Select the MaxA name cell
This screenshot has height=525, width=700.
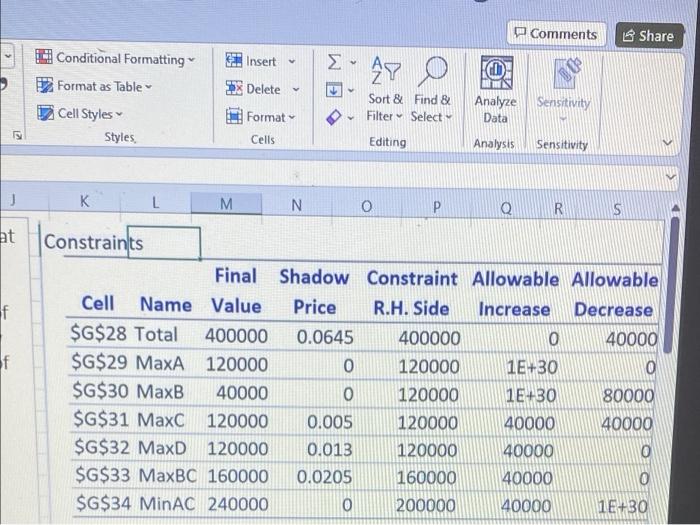click(x=160, y=363)
